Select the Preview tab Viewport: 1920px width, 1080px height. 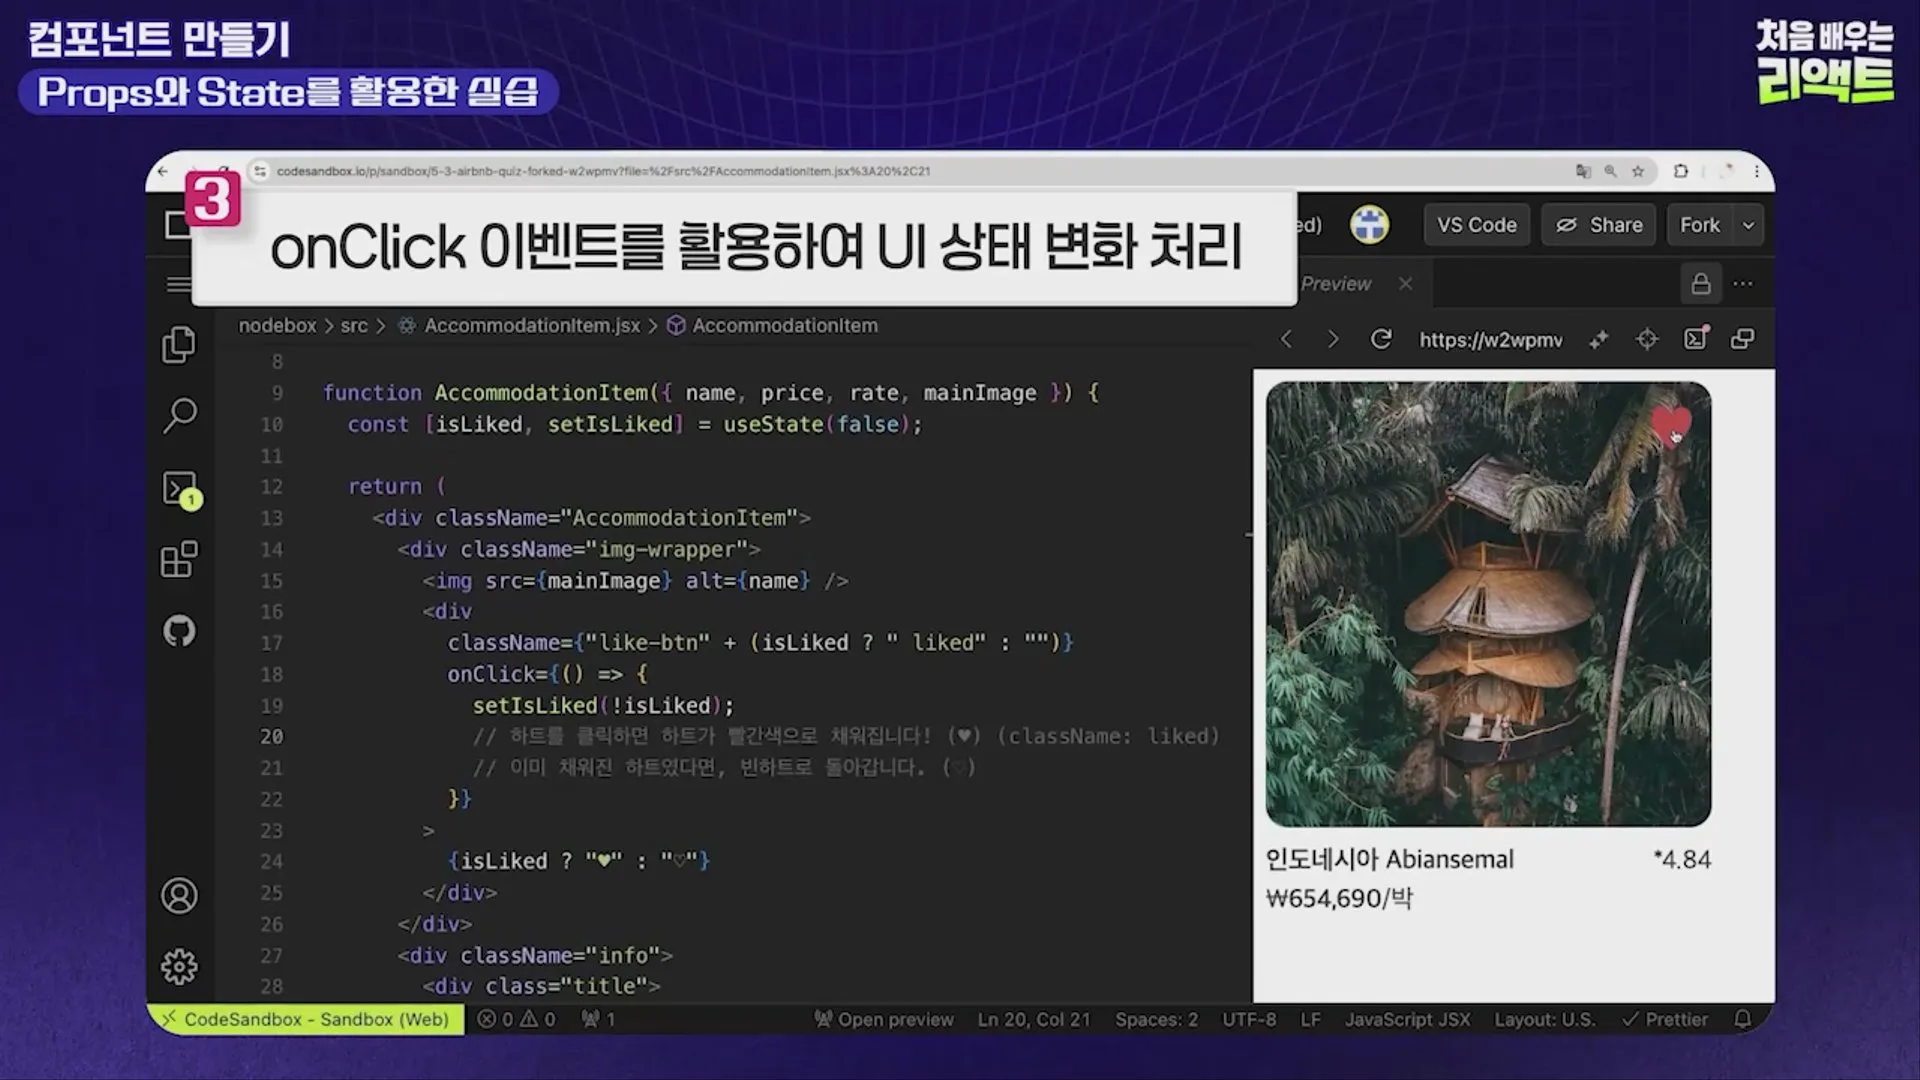(x=1336, y=284)
